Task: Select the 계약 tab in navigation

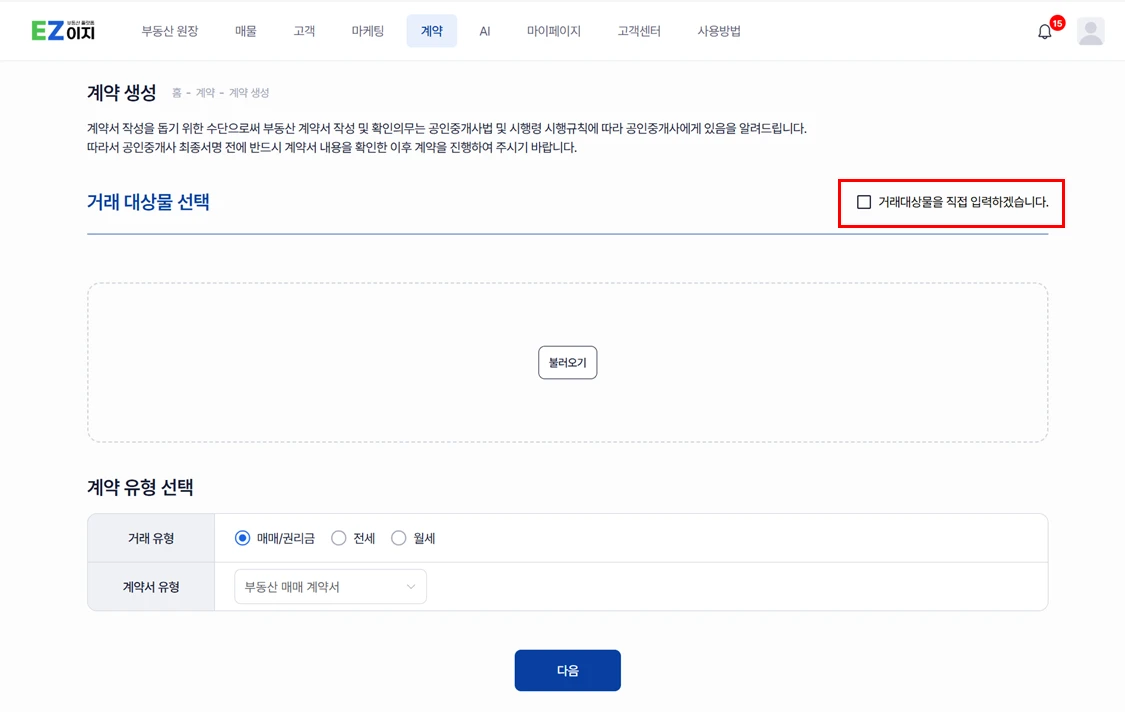Action: point(431,31)
